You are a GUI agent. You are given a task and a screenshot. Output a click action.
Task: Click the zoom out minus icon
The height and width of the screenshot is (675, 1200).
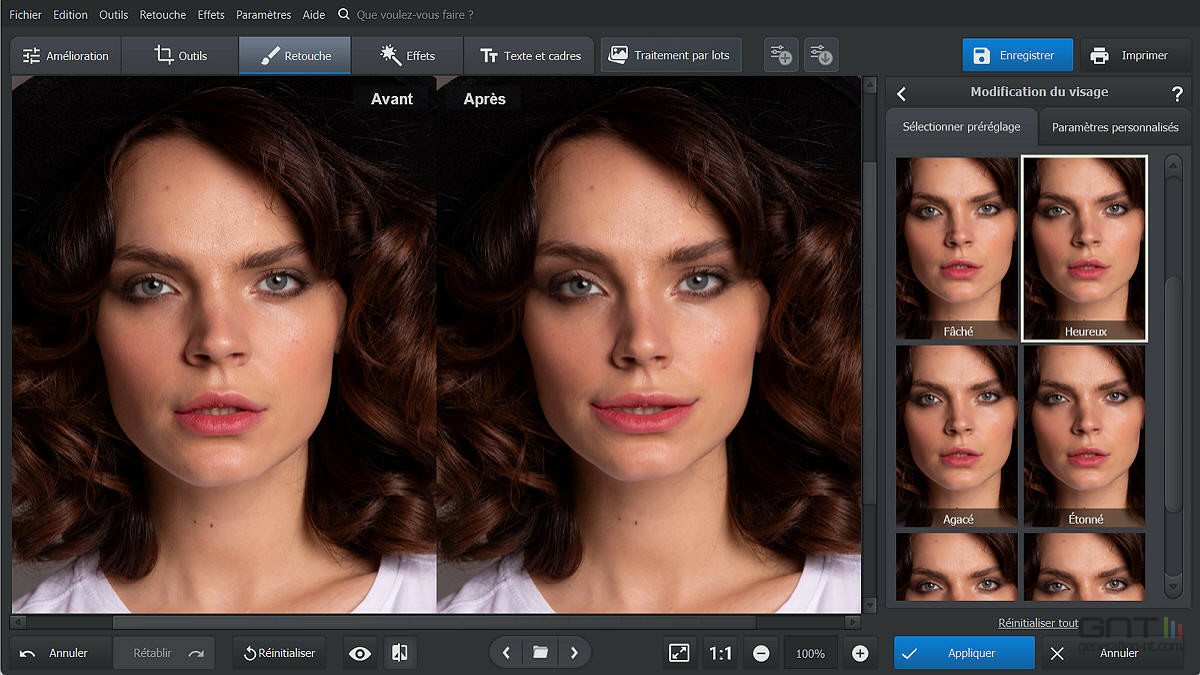[x=761, y=653]
